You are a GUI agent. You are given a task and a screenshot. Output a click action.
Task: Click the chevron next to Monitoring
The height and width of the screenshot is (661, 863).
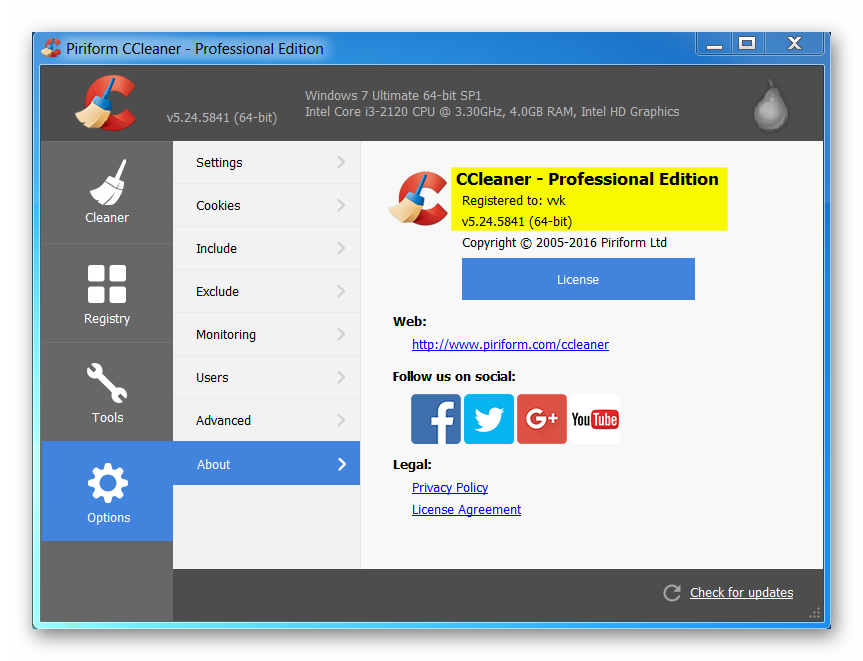pyautogui.click(x=341, y=334)
